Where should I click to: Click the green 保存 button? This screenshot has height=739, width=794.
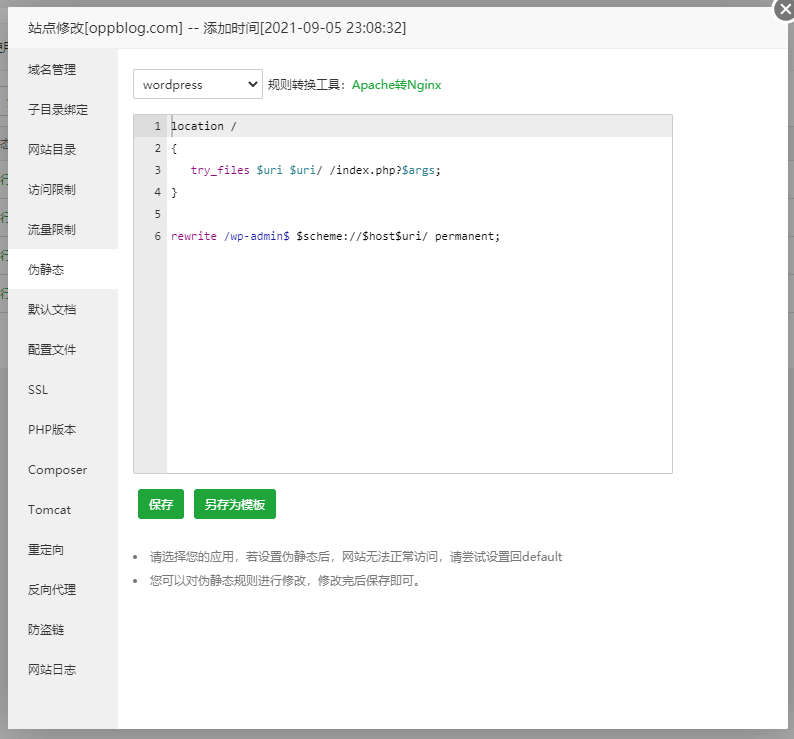click(x=161, y=505)
